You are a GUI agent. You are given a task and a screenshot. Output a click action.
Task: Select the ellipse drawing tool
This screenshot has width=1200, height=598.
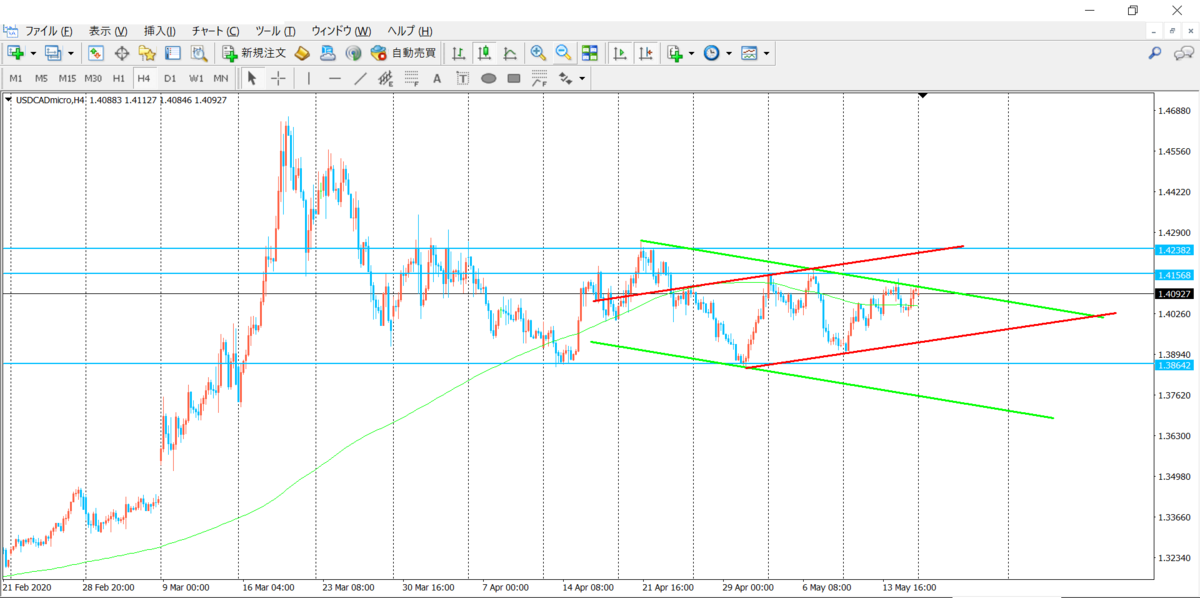click(488, 78)
